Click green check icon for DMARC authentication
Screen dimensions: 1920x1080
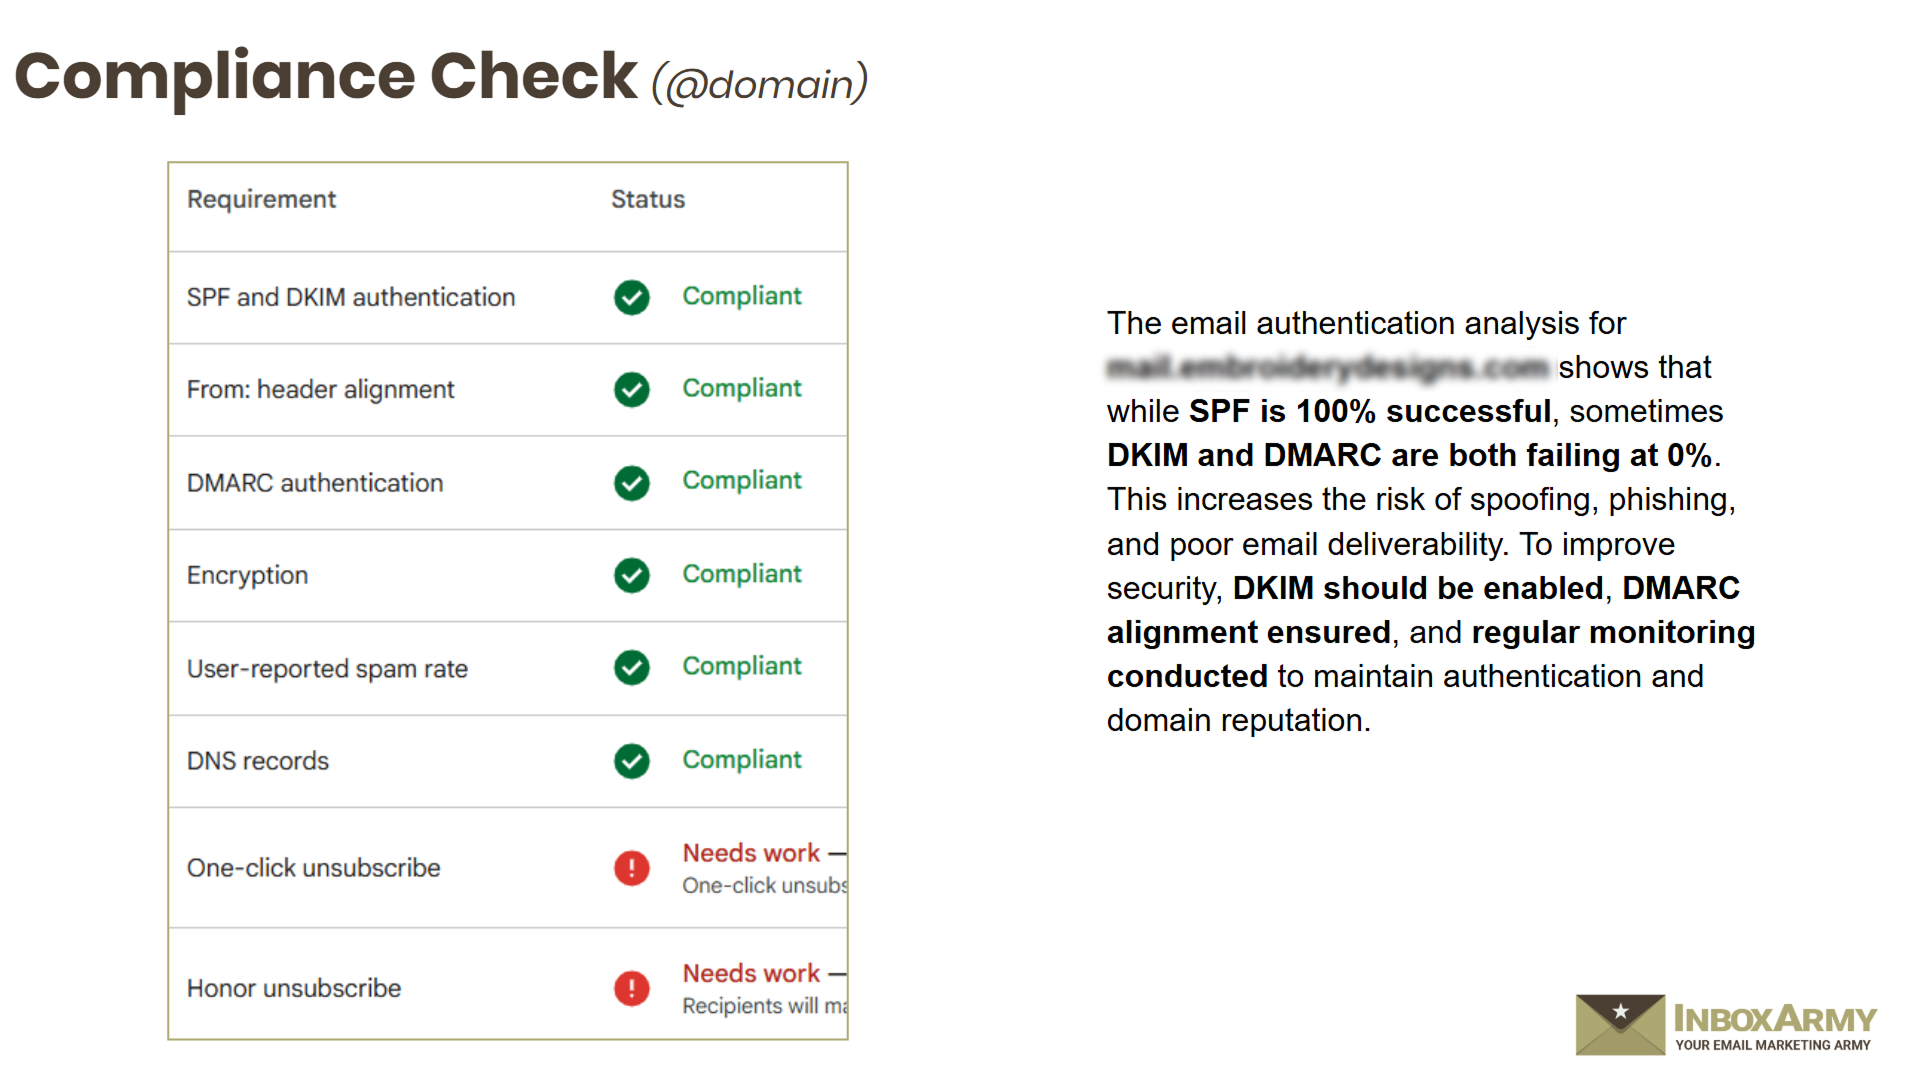click(631, 483)
